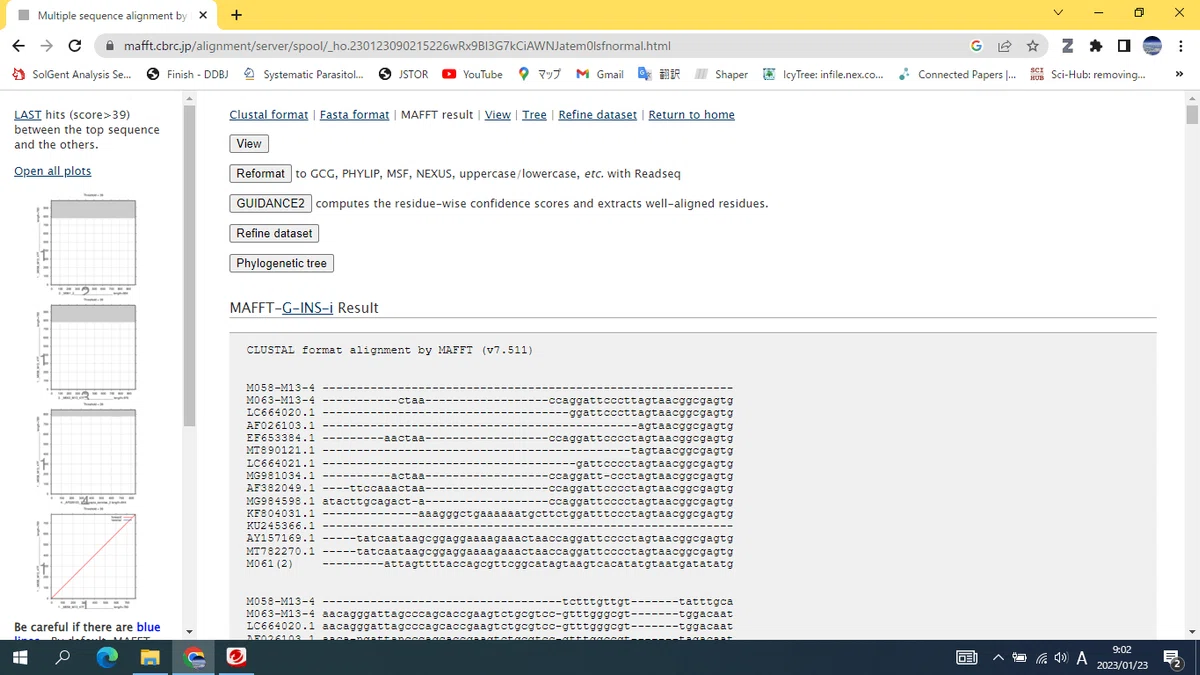Open the G-INS-i method link
Viewport: 1200px width, 675px height.
click(x=307, y=308)
